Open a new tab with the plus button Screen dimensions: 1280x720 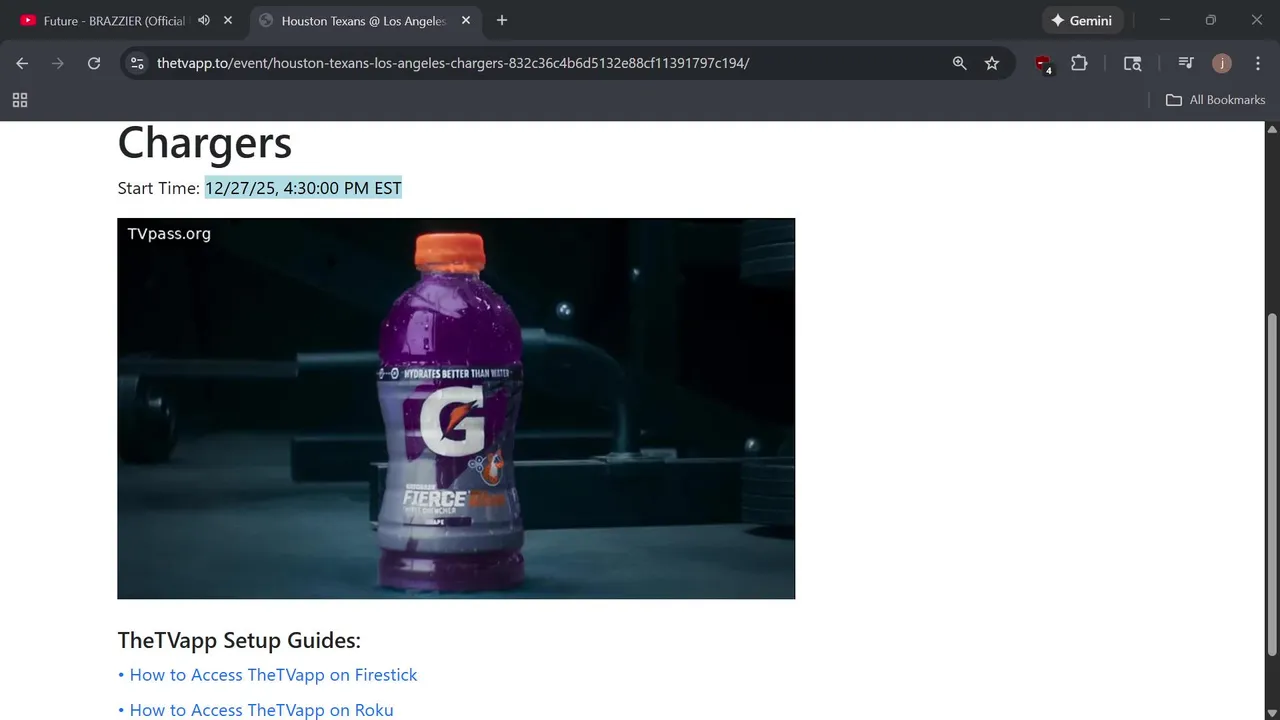tap(502, 20)
